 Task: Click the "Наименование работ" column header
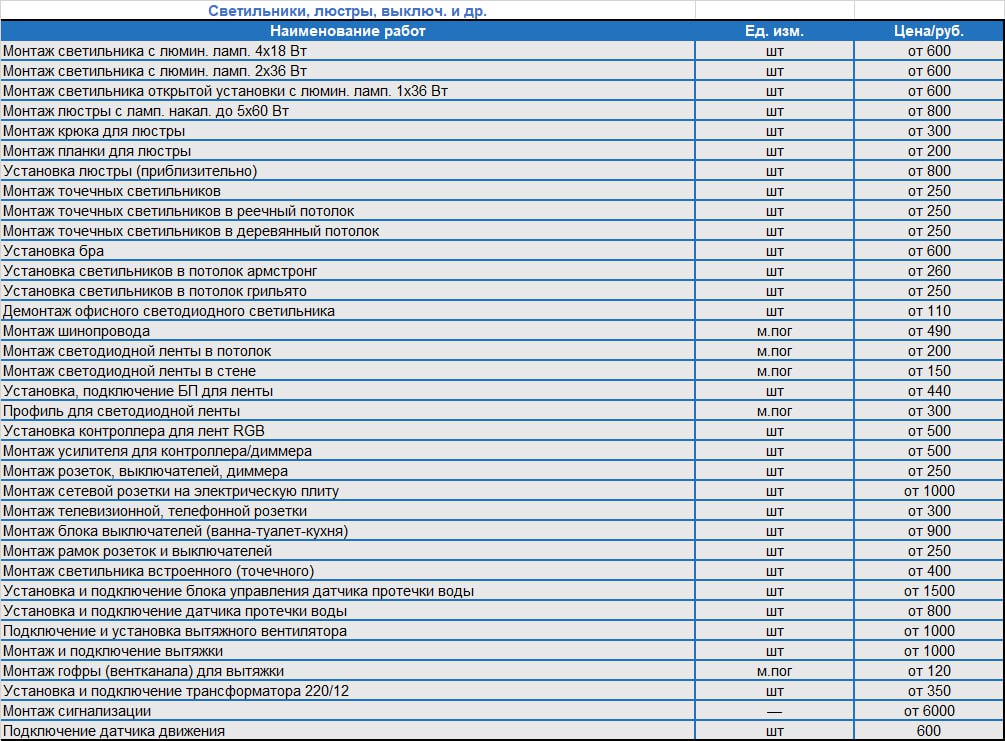point(347,31)
